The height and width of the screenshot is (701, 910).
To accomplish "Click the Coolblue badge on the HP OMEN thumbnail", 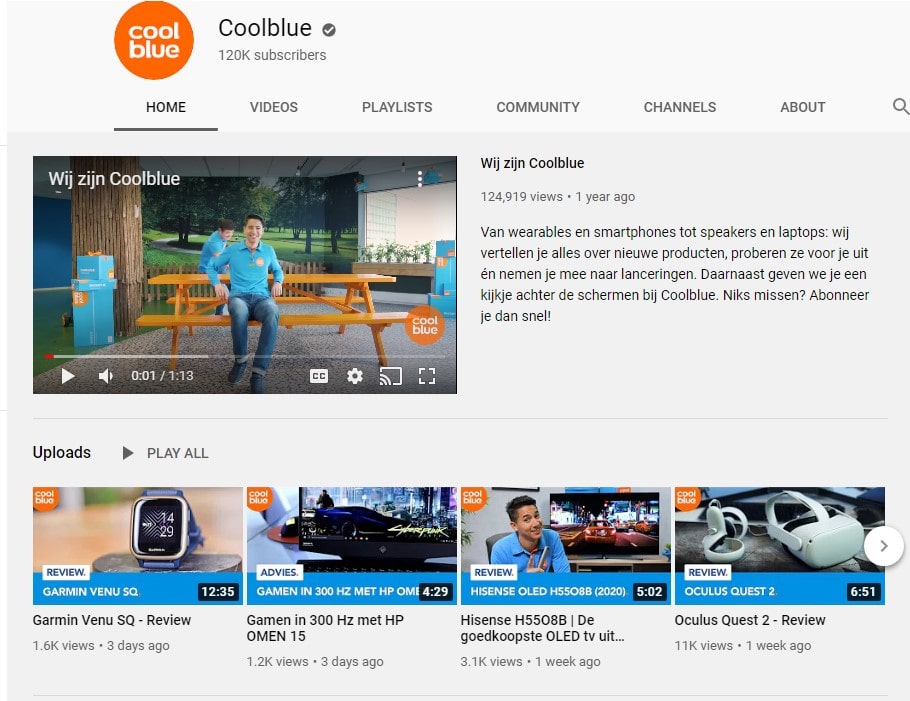I will click(x=259, y=498).
